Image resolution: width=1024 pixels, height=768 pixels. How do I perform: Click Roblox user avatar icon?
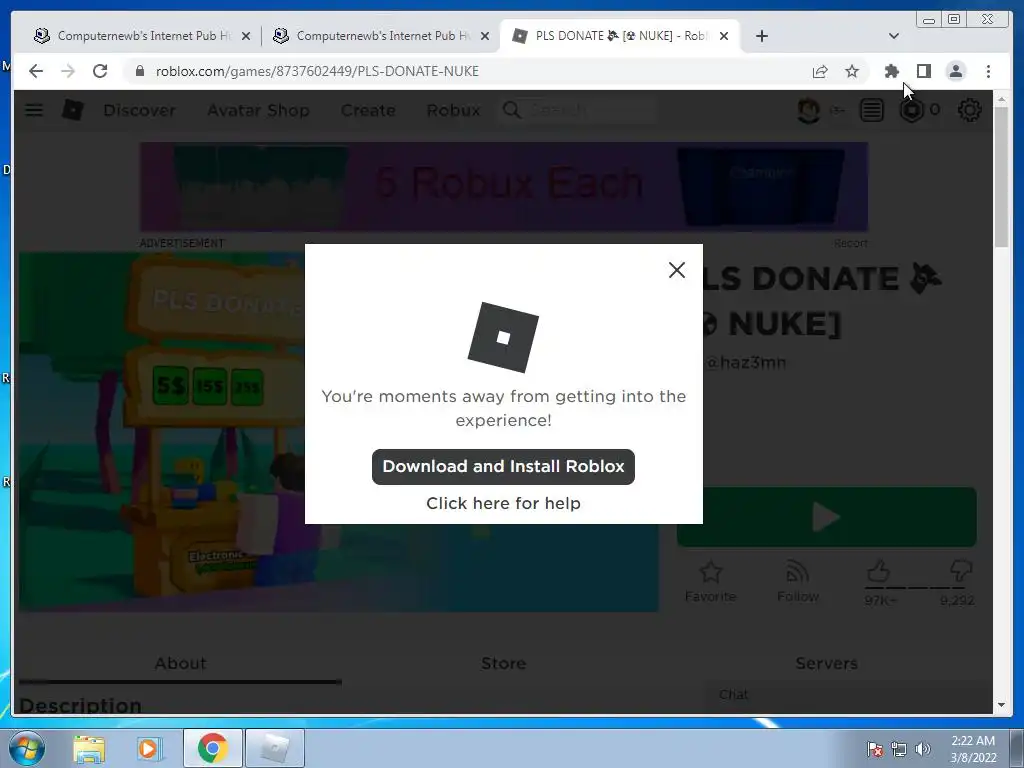point(809,110)
